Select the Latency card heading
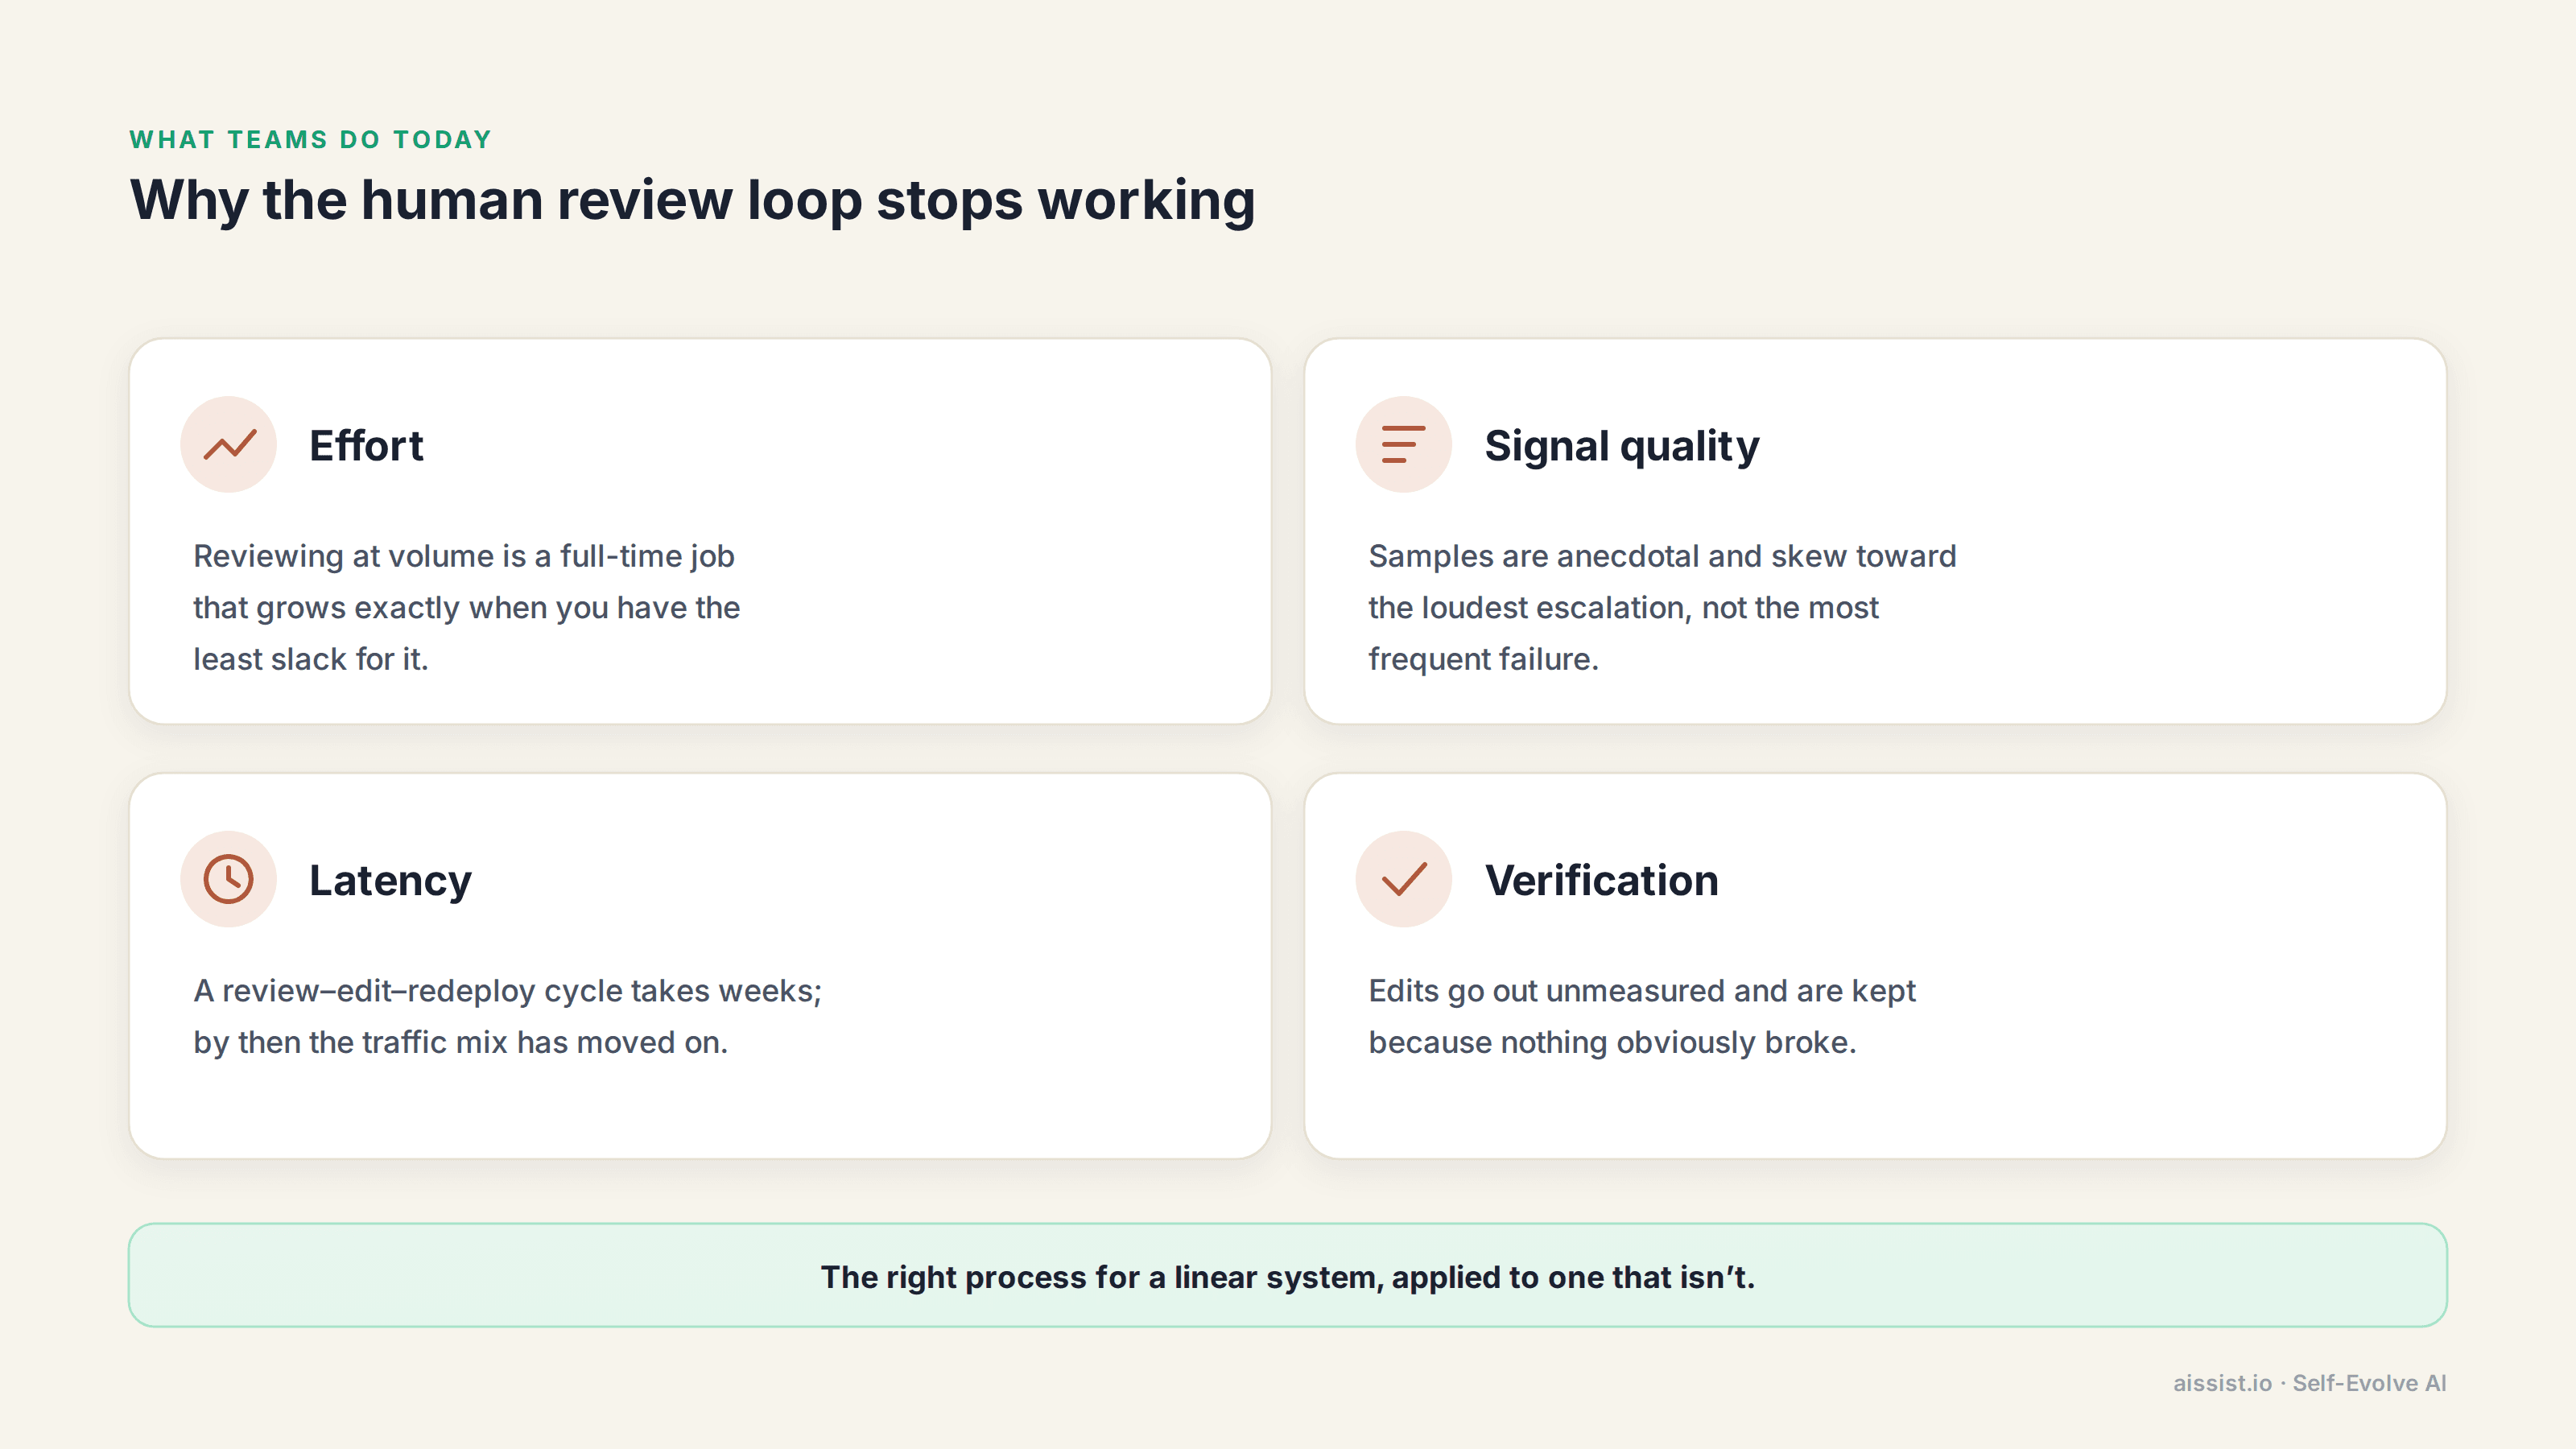 coord(390,881)
